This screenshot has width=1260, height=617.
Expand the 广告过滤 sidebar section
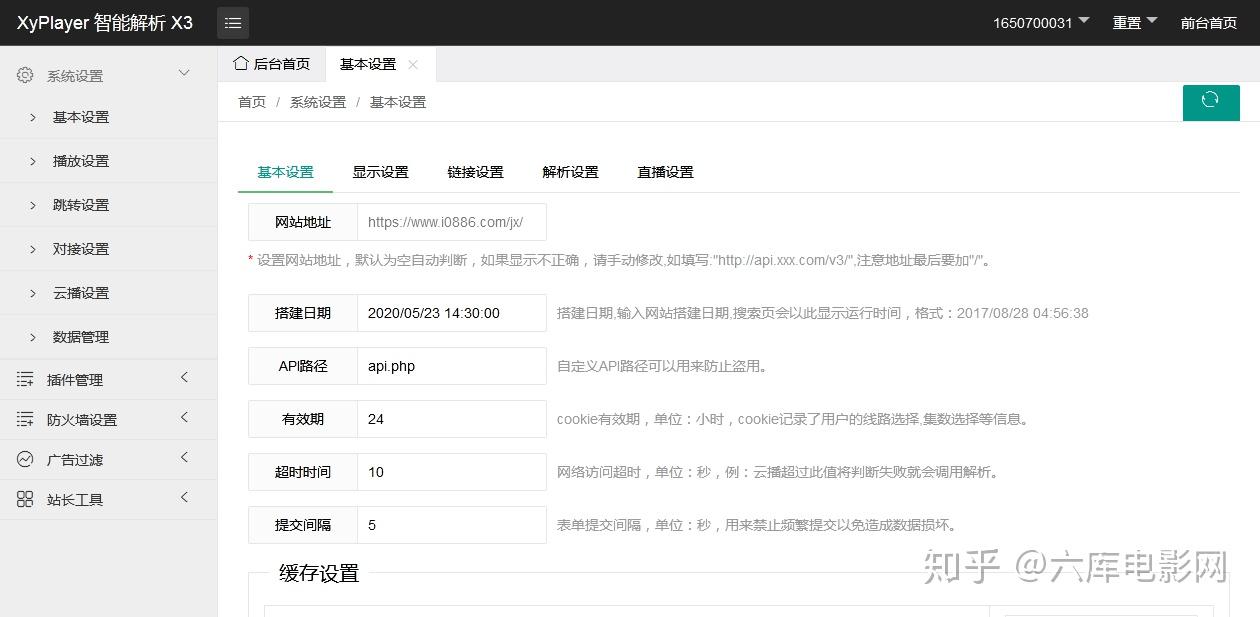pyautogui.click(x=184, y=457)
